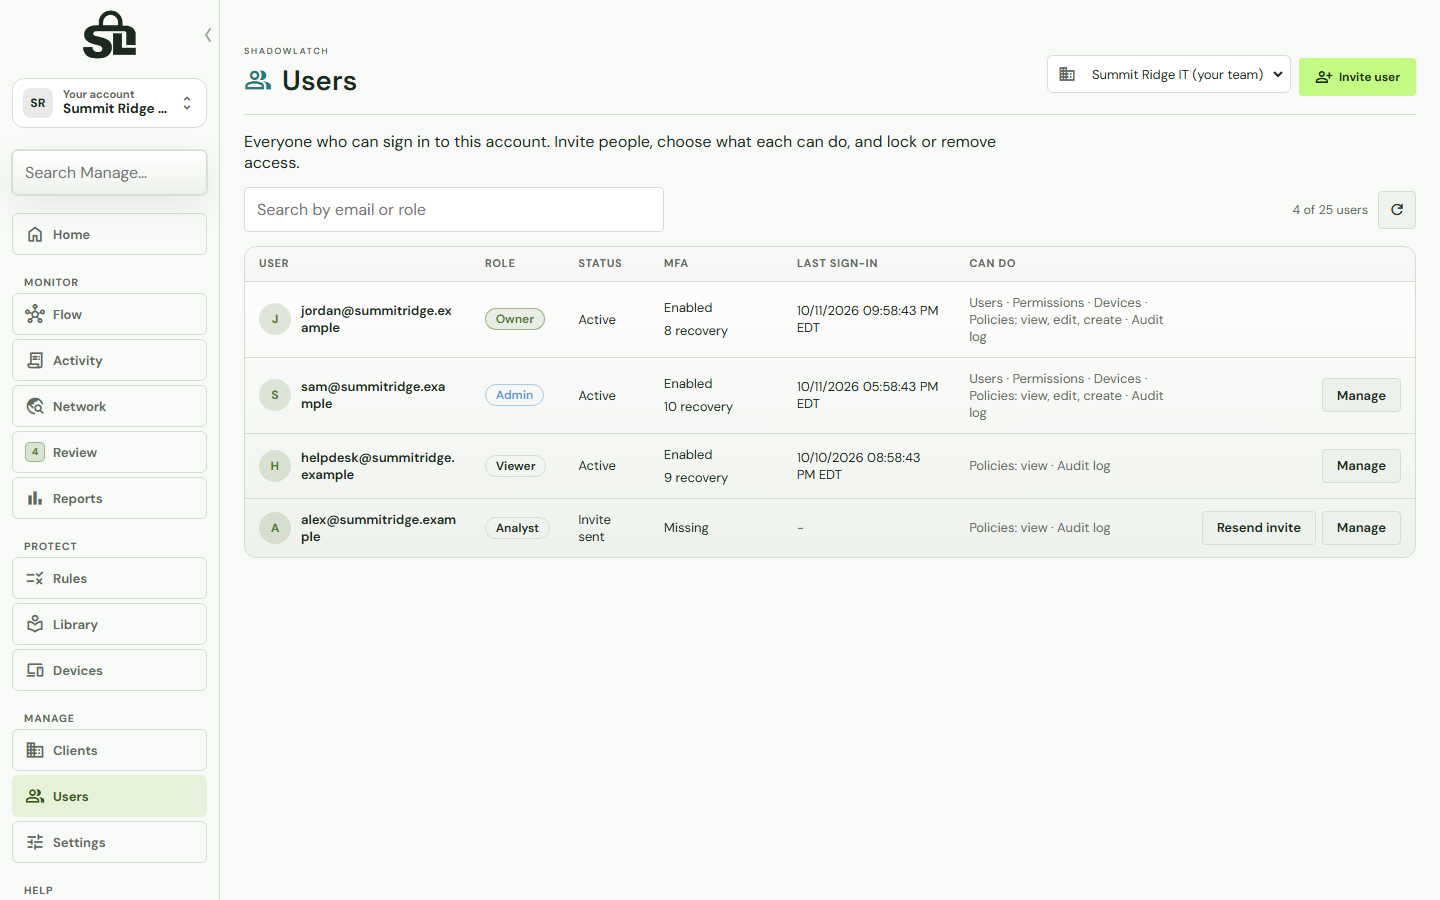The height and width of the screenshot is (900, 1440).
Task: Click the H avatar for helpdesk
Action: 275,466
